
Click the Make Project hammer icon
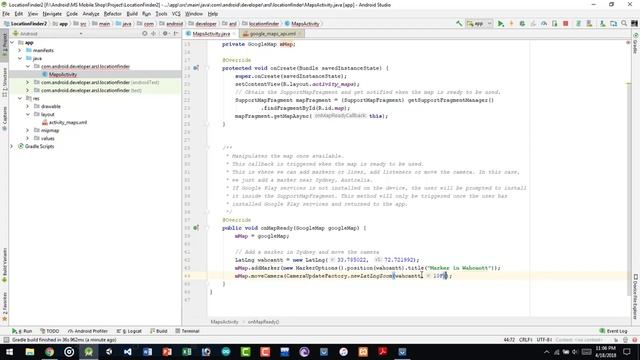459,24
